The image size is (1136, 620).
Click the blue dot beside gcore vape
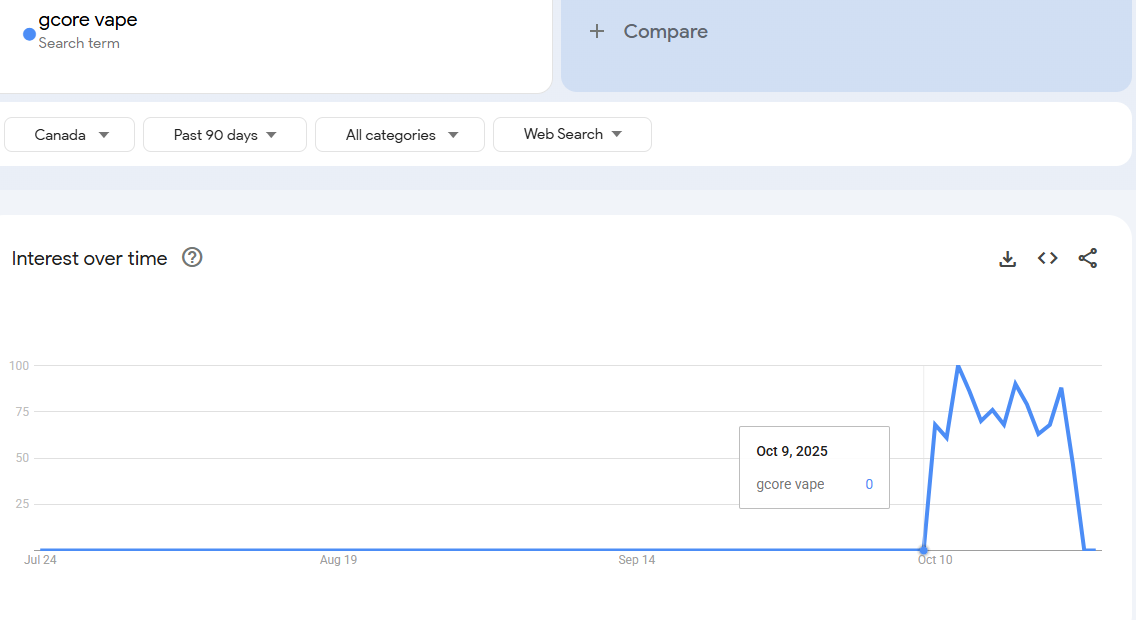[29, 34]
